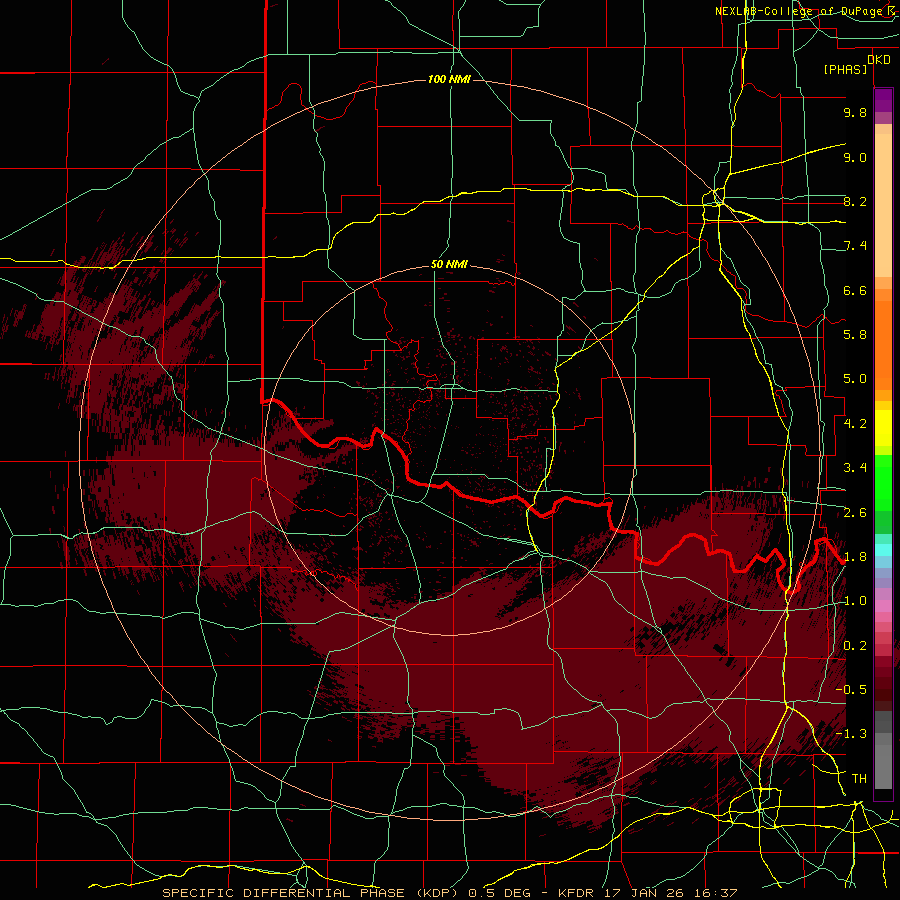Screen dimensions: 900x900
Task: Click the -1.3 value on the color scale
Action: [851, 734]
